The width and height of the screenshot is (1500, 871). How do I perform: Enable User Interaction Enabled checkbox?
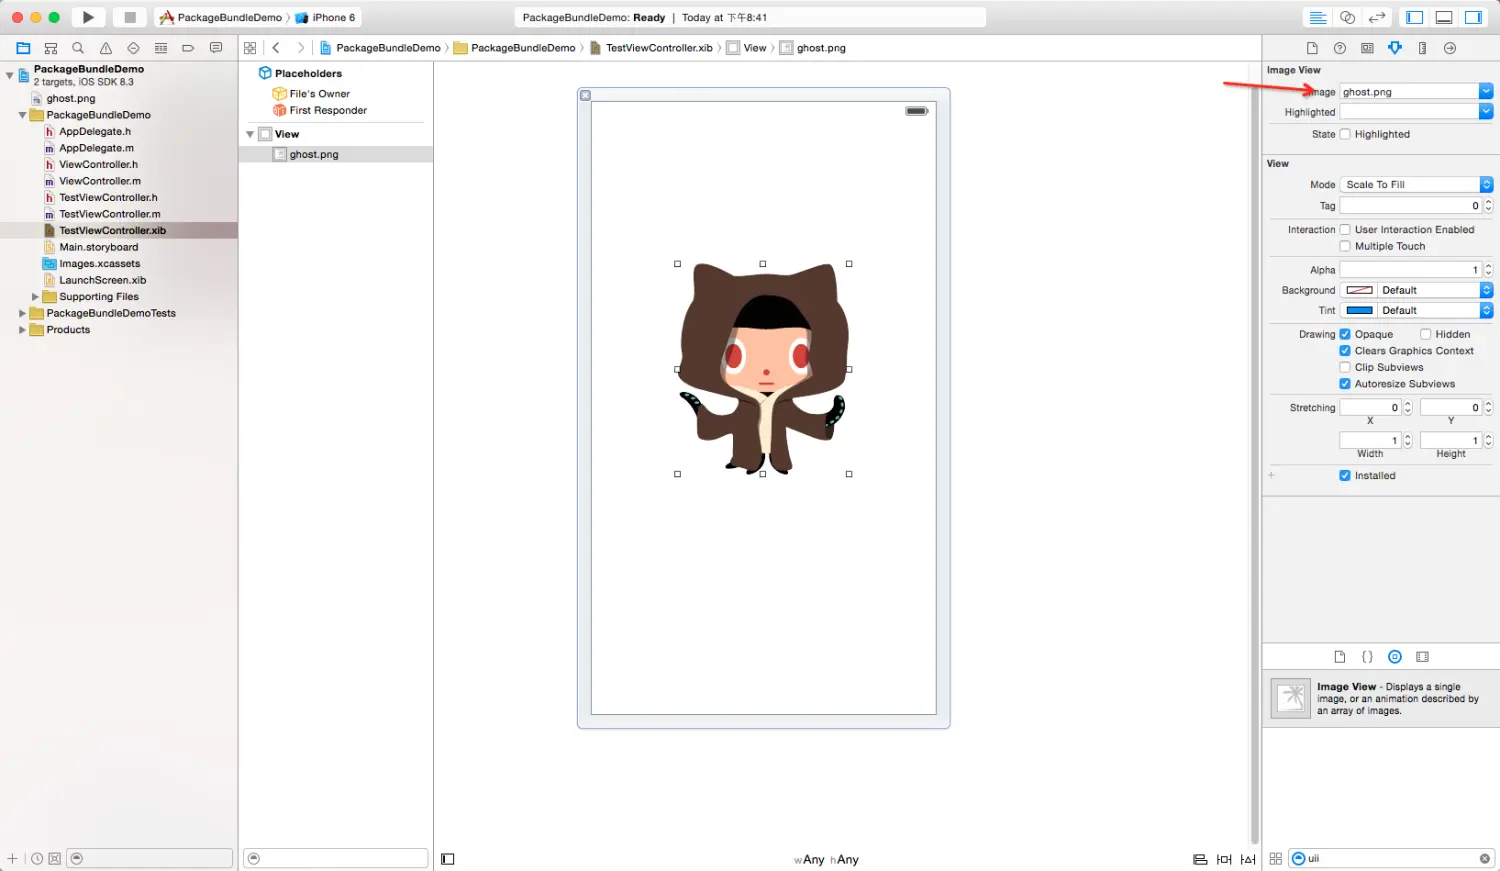click(x=1345, y=229)
